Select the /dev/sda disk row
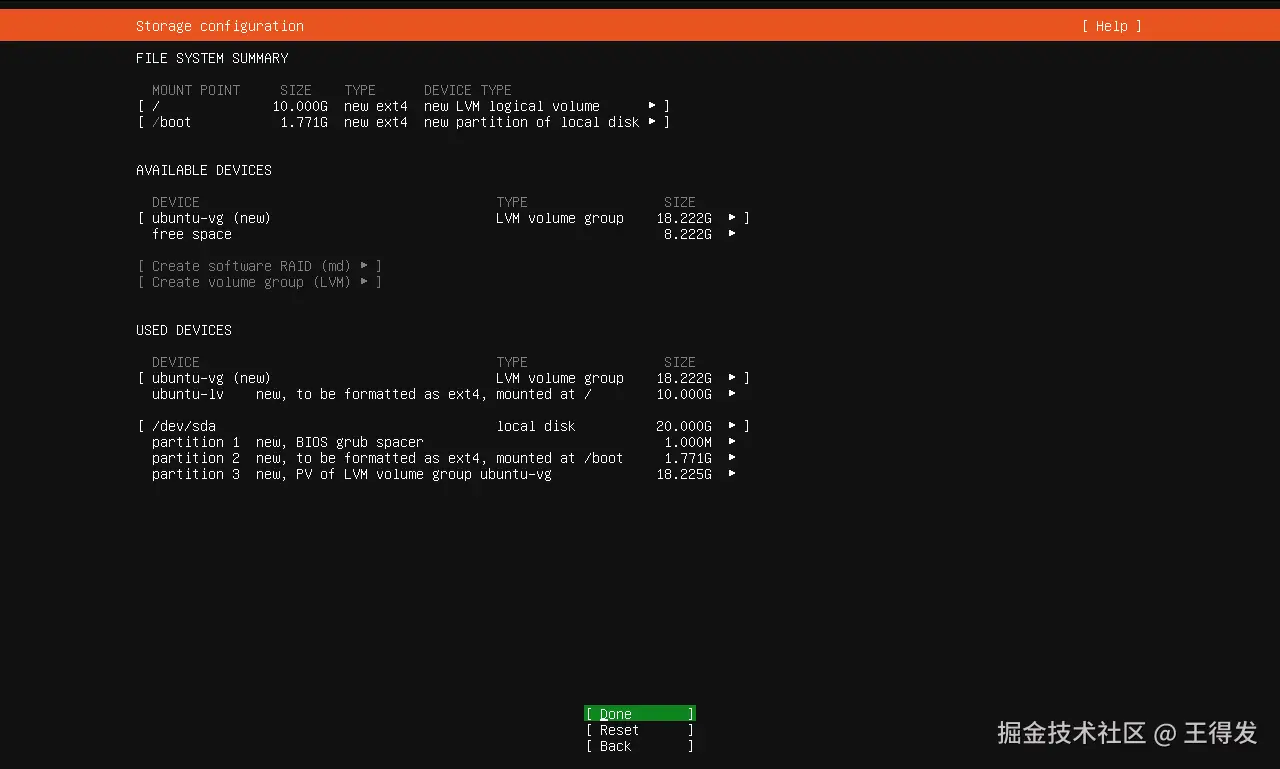 (444, 426)
